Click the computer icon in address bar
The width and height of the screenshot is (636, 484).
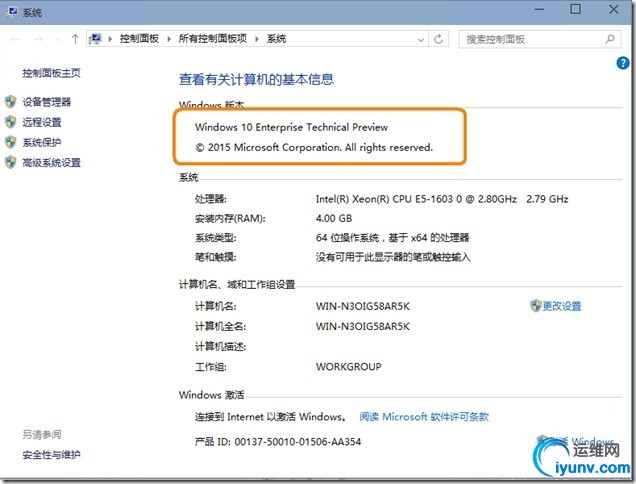[96, 39]
